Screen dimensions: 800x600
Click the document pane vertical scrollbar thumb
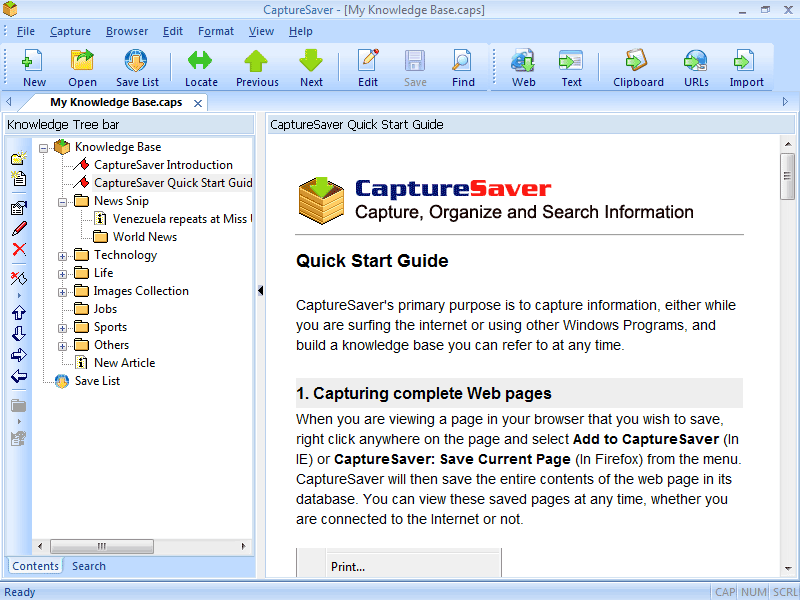[x=788, y=176]
